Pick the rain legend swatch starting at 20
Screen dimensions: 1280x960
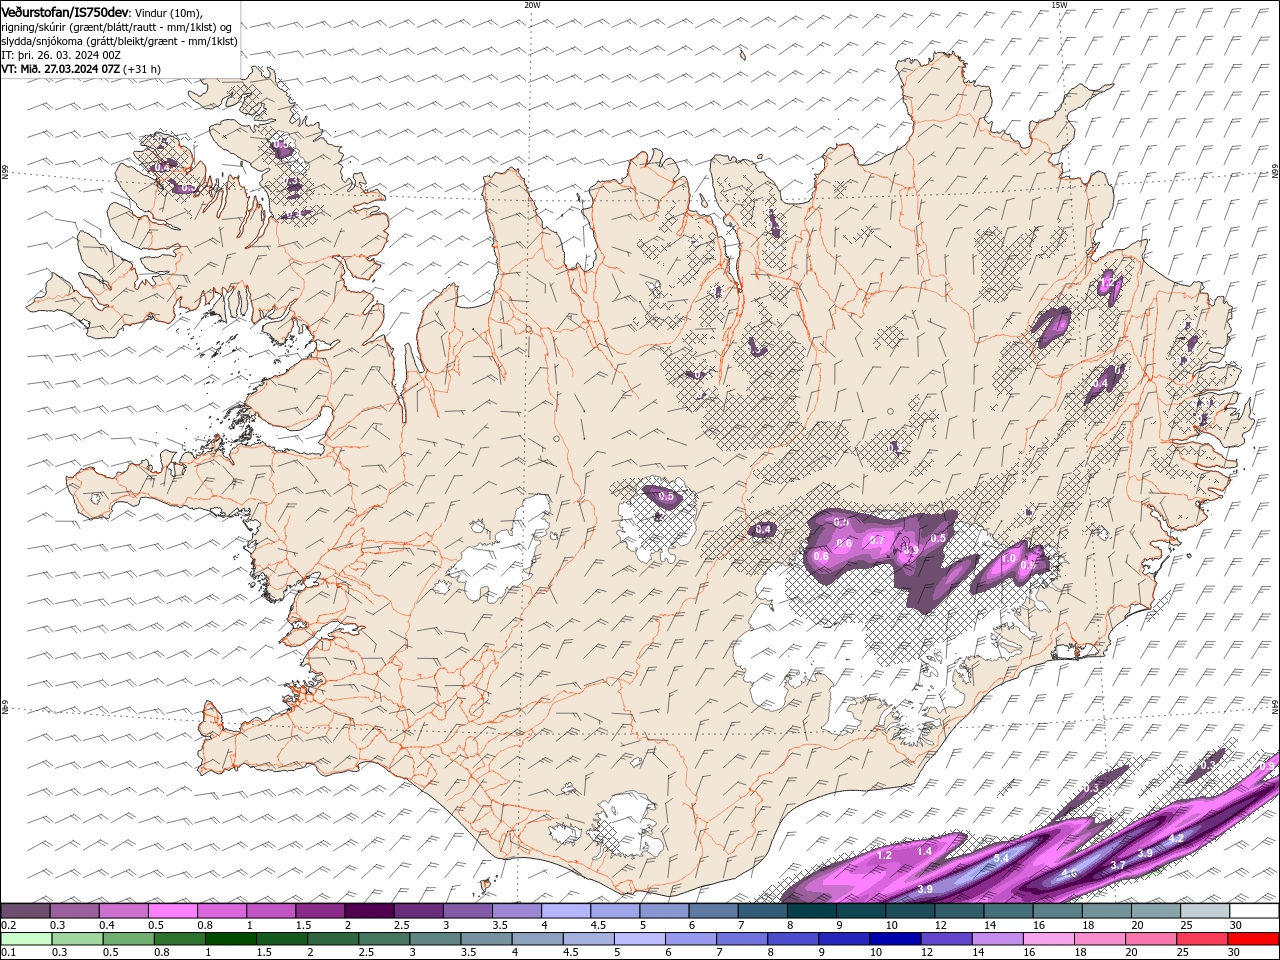point(1151,938)
